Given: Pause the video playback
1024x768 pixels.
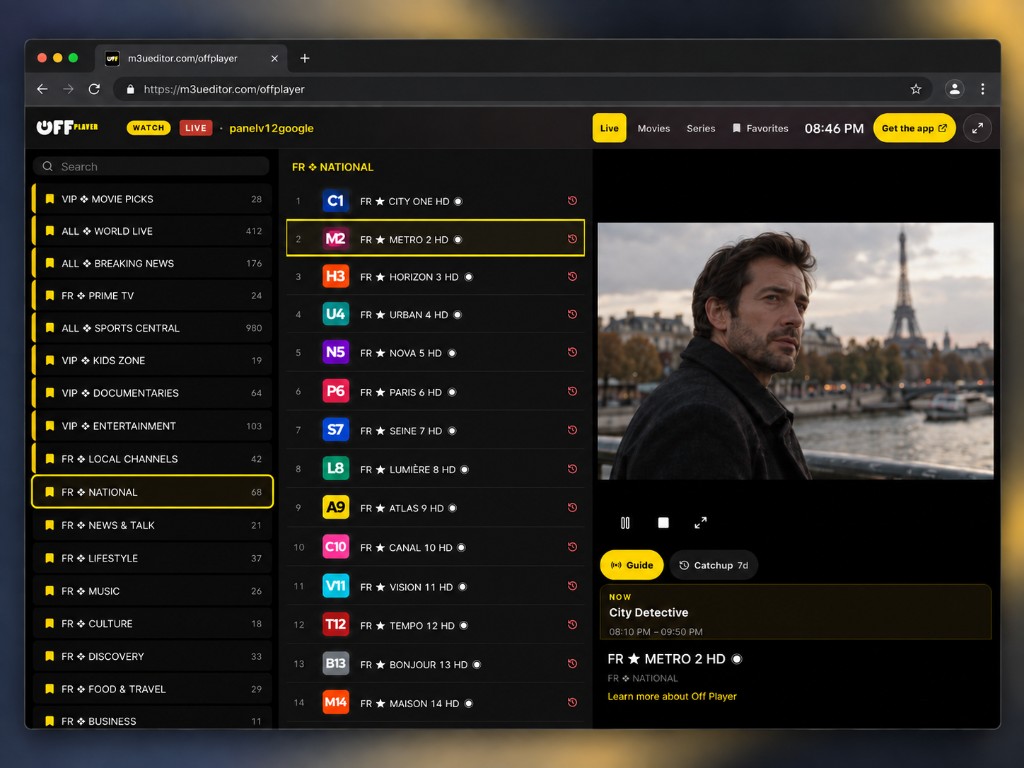Looking at the screenshot, I should click(x=625, y=522).
